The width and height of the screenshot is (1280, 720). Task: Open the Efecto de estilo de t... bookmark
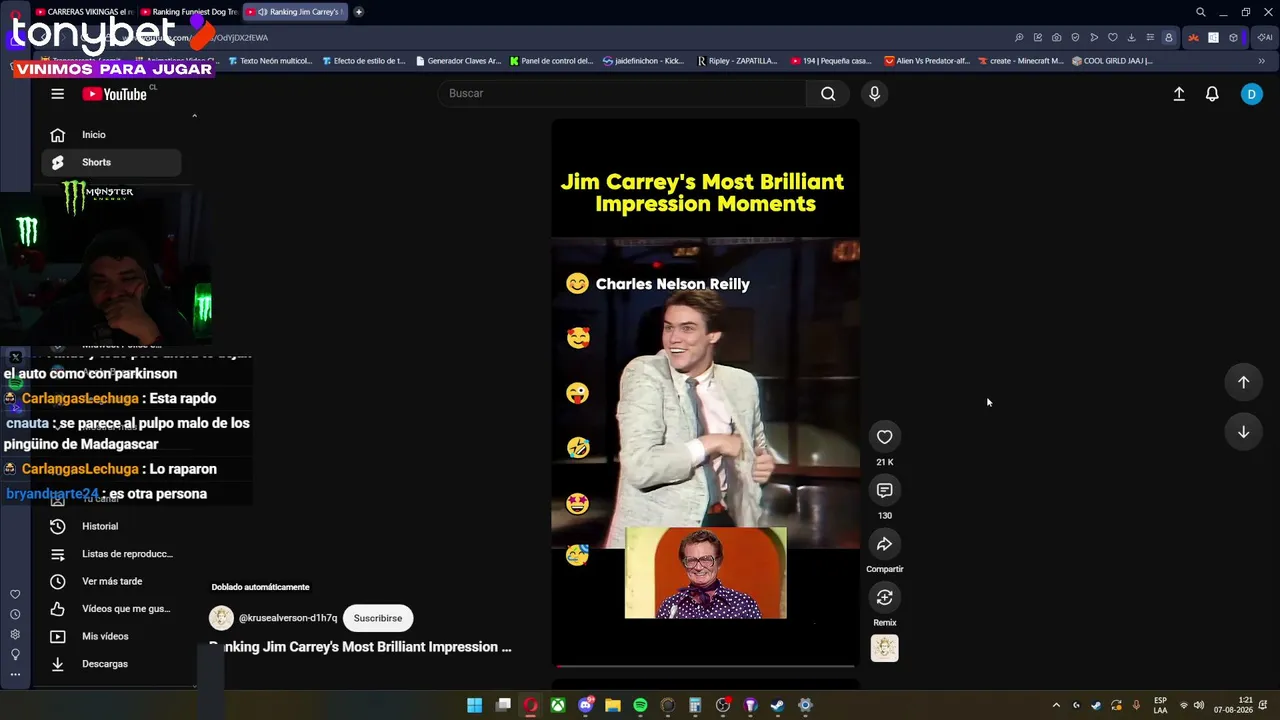[364, 61]
